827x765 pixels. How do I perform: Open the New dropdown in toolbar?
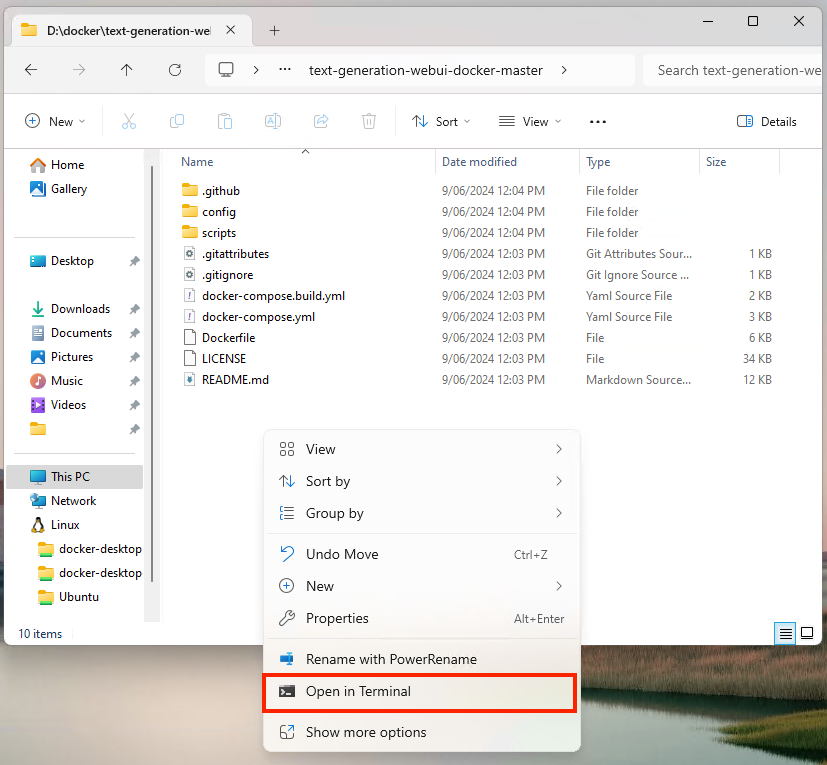click(55, 121)
